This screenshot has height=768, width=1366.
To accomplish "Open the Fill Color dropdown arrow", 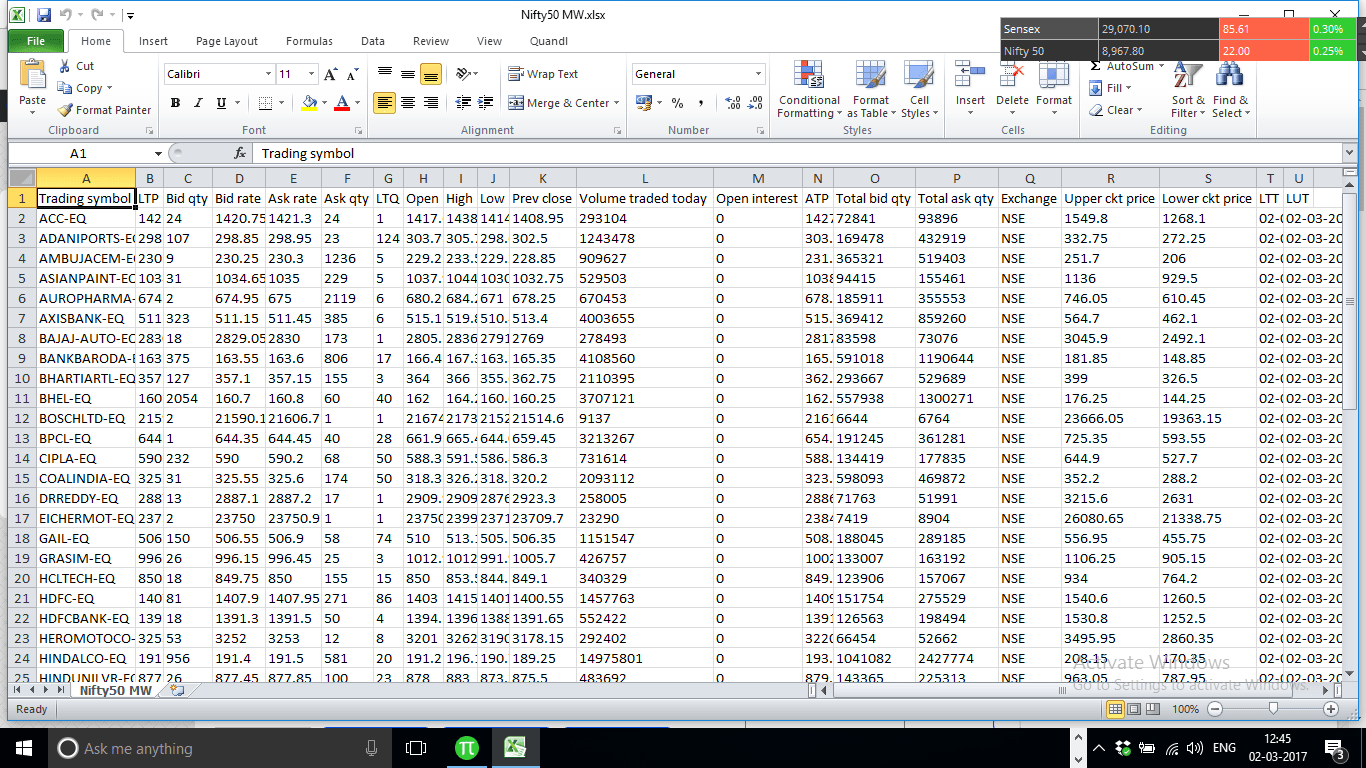I will click(324, 103).
